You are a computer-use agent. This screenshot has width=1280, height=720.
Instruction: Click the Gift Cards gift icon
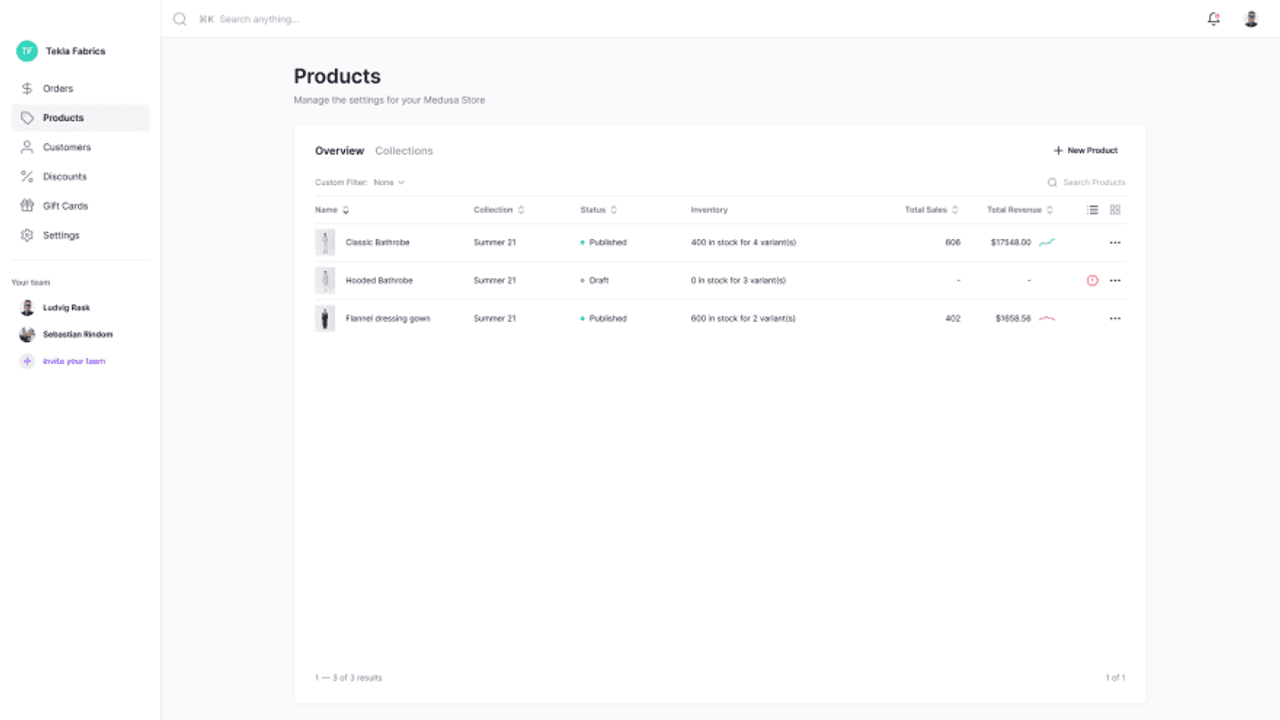(27, 206)
